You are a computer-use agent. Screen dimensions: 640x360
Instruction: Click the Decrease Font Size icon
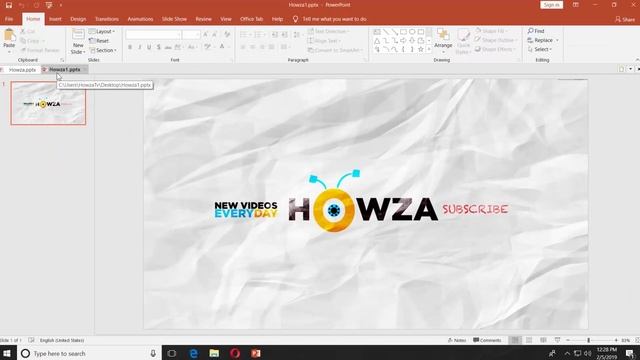coord(215,35)
